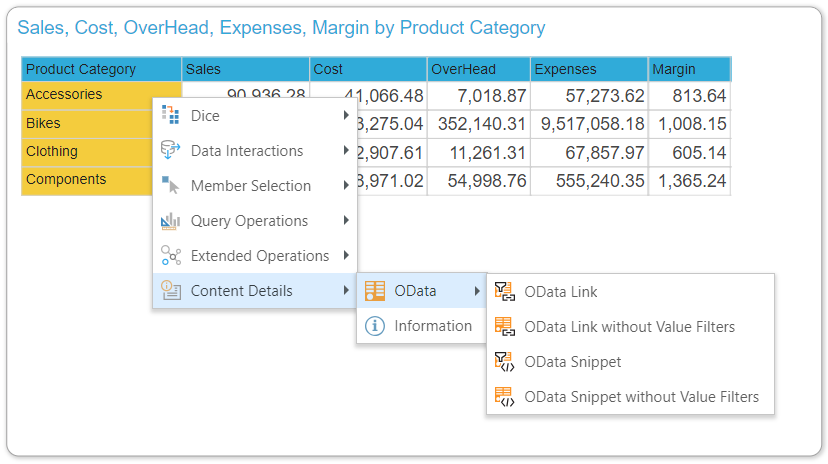
Task: Expand the Extended Operations submenu arrow
Action: (346, 256)
